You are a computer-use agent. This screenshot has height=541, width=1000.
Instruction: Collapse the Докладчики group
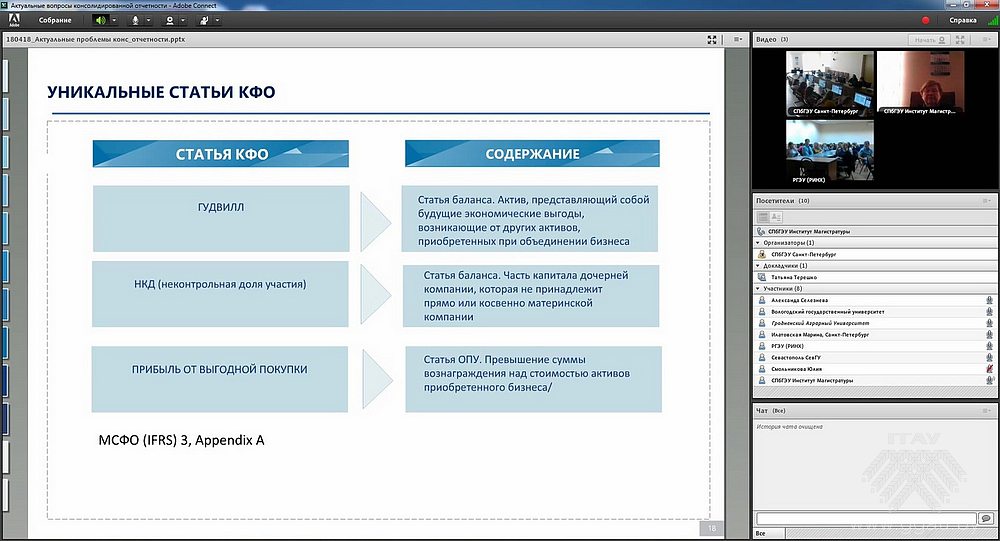click(758, 266)
